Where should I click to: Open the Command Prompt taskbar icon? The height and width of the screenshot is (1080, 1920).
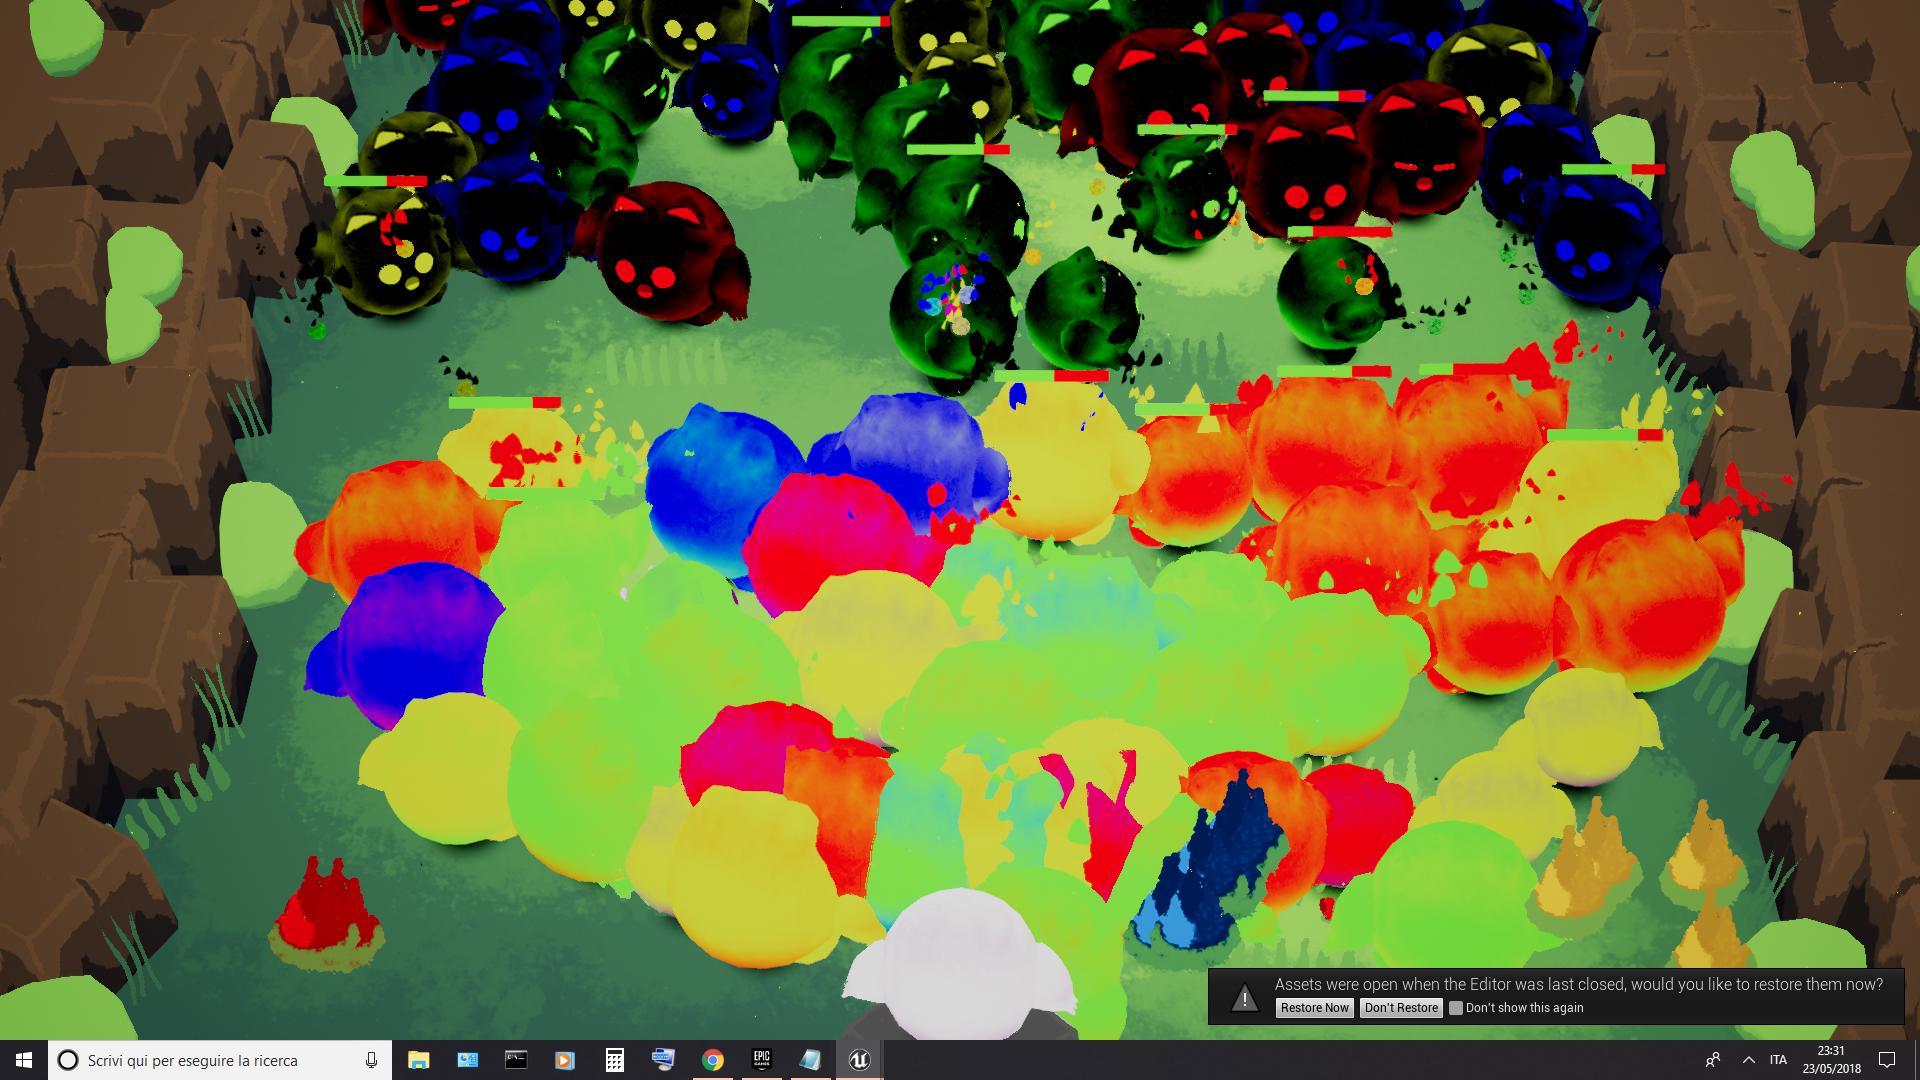(516, 1060)
